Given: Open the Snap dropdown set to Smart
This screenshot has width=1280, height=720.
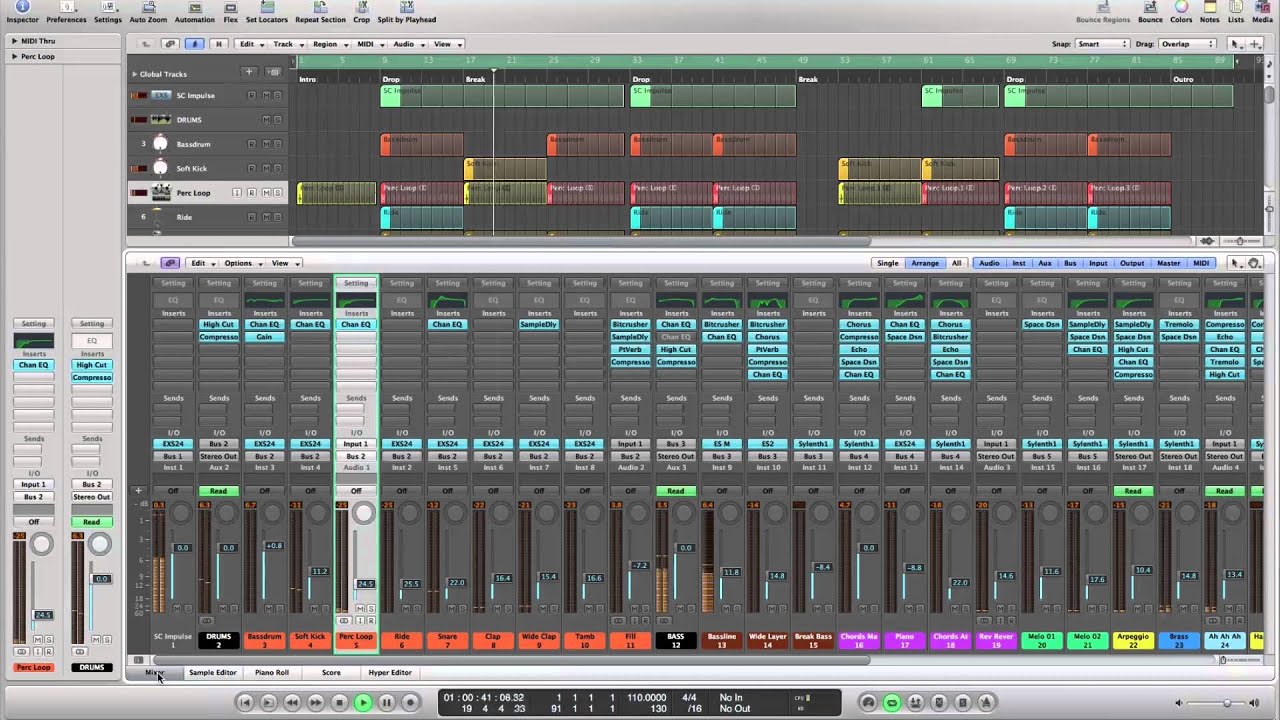Looking at the screenshot, I should [x=1101, y=44].
